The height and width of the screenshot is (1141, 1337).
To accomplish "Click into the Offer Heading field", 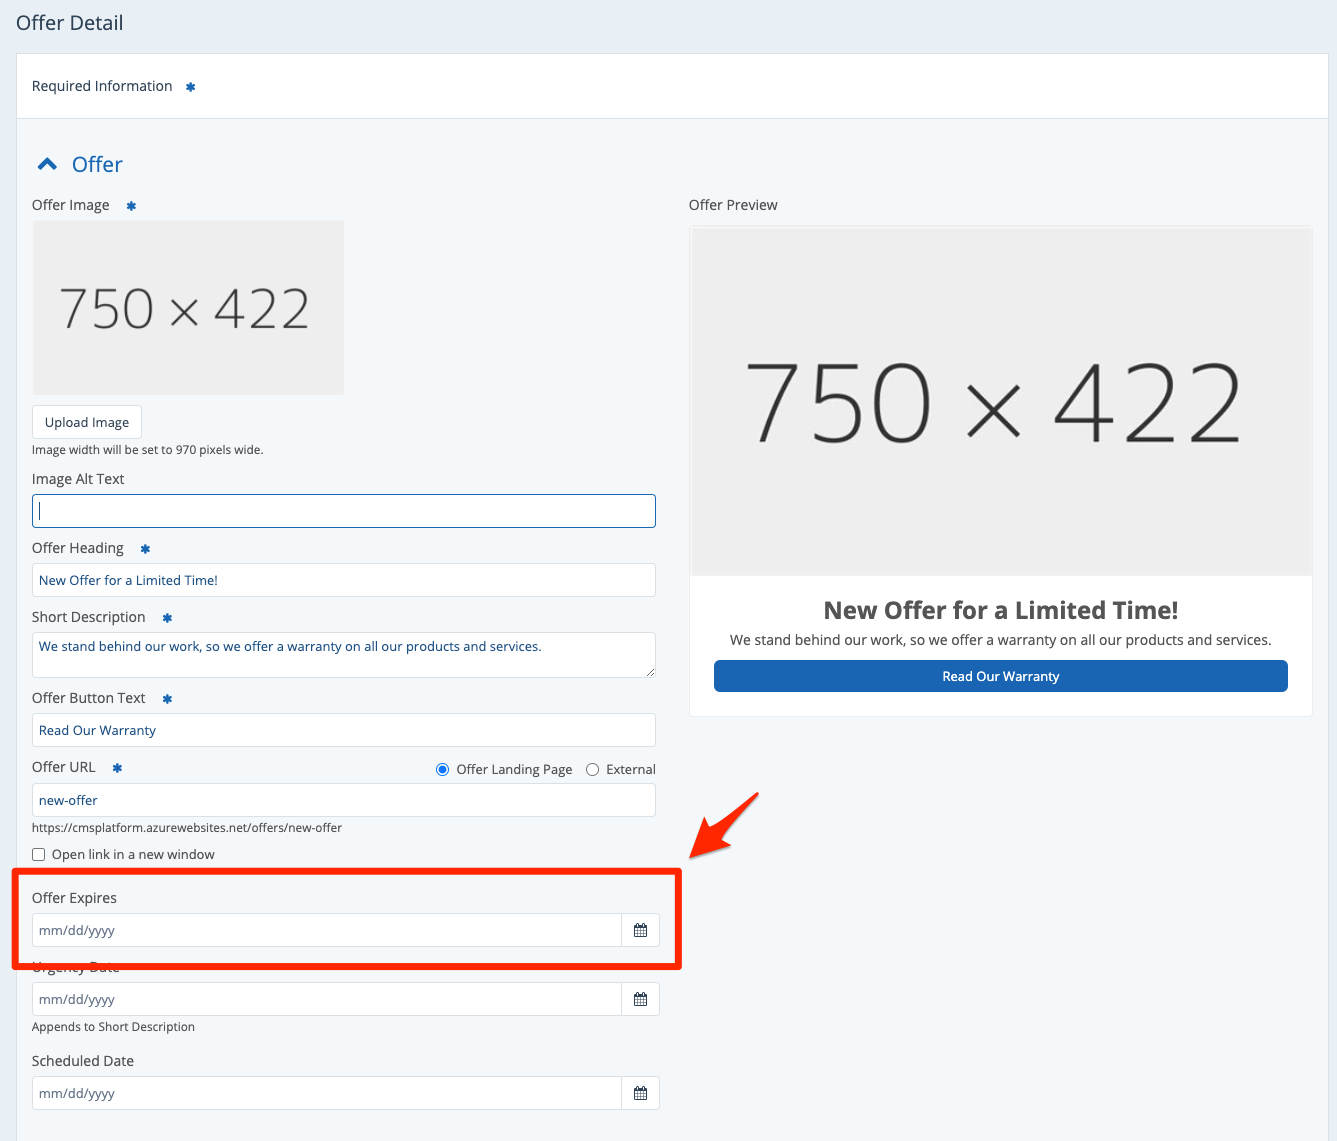I will pos(343,580).
